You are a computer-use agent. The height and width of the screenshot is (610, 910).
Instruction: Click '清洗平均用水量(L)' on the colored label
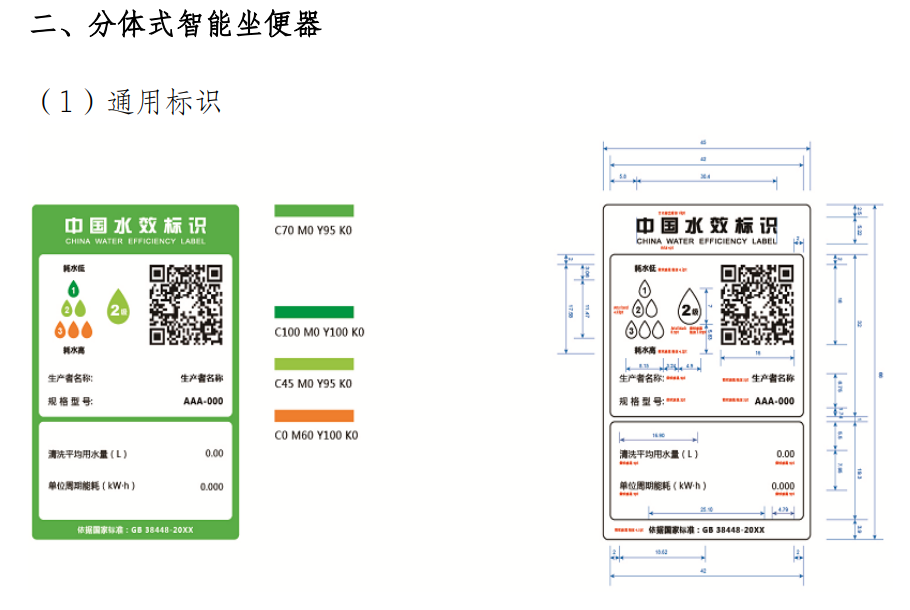point(88,454)
